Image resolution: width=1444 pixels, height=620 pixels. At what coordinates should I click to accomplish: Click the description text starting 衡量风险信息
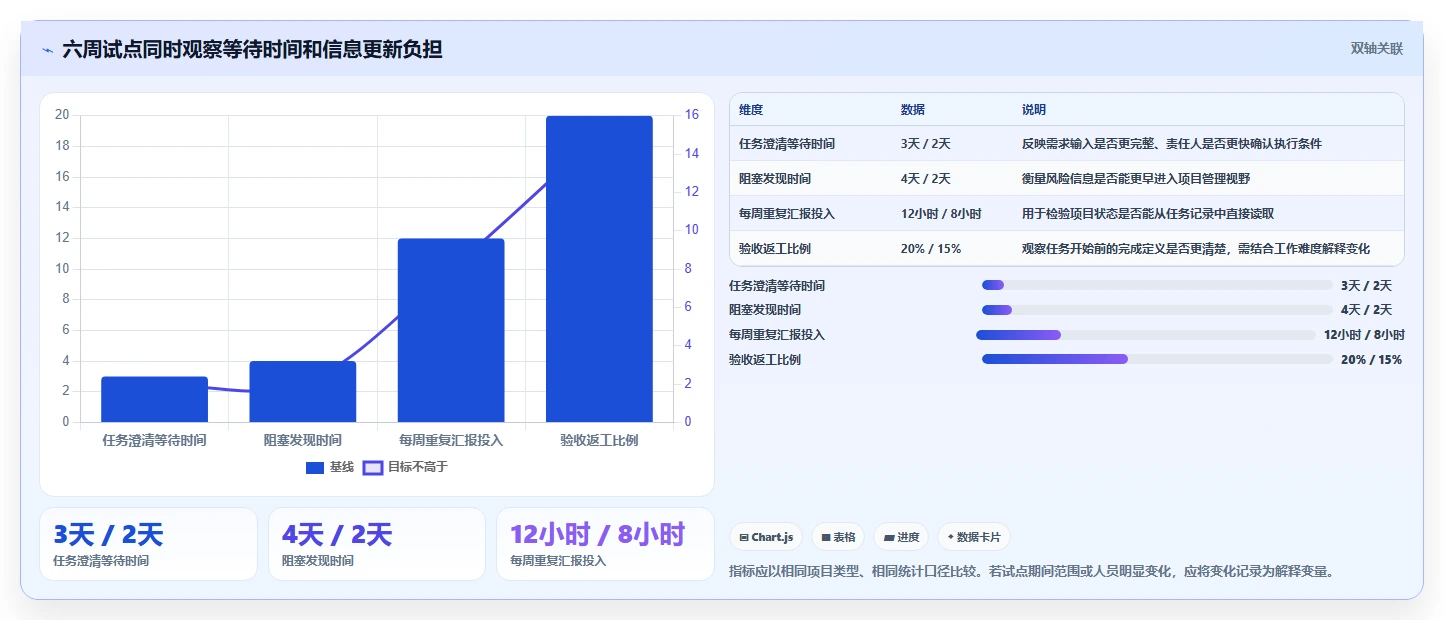tap(1136, 179)
